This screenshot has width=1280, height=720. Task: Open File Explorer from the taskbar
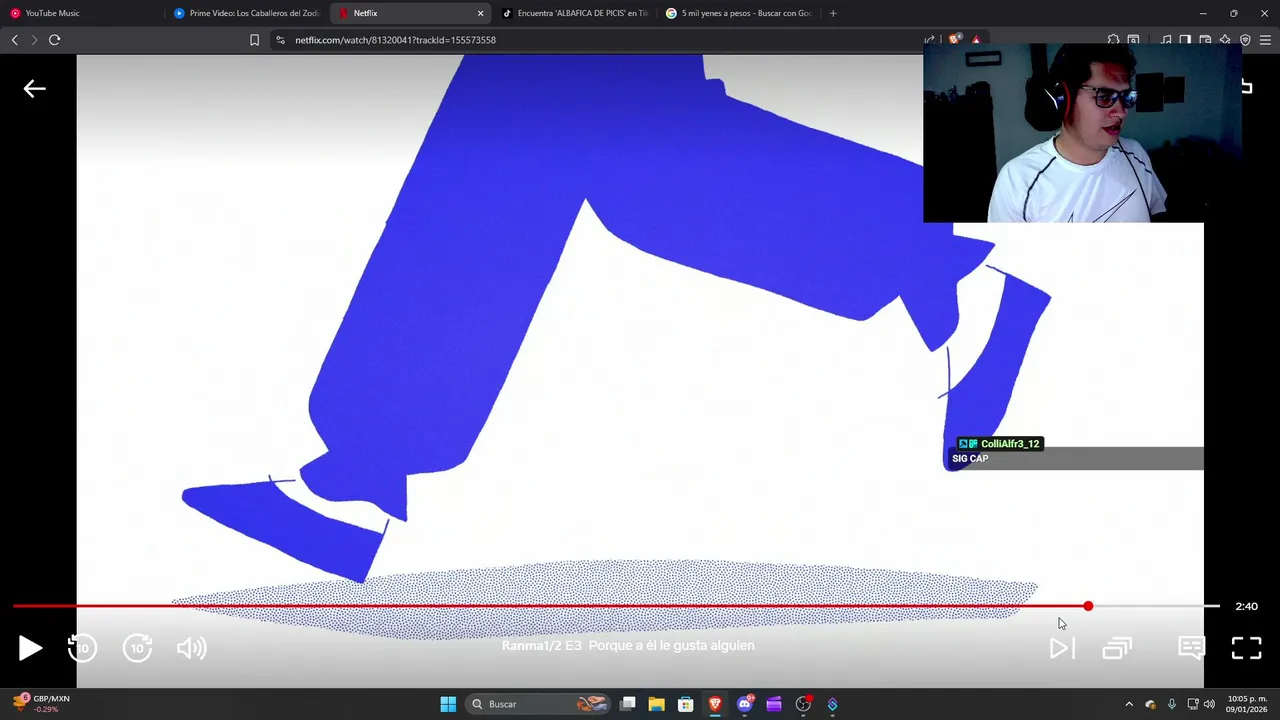point(656,704)
